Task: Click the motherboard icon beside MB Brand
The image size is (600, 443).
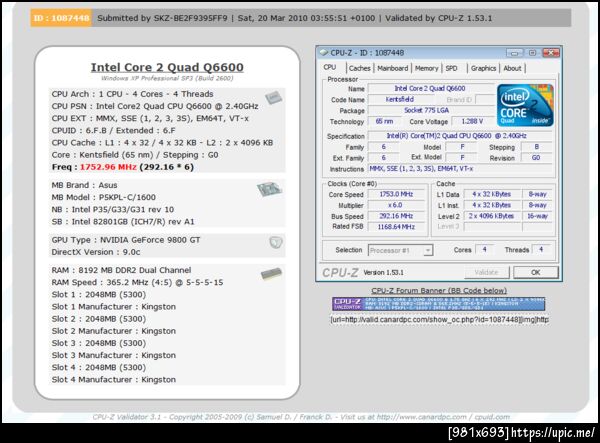Action: (x=269, y=189)
